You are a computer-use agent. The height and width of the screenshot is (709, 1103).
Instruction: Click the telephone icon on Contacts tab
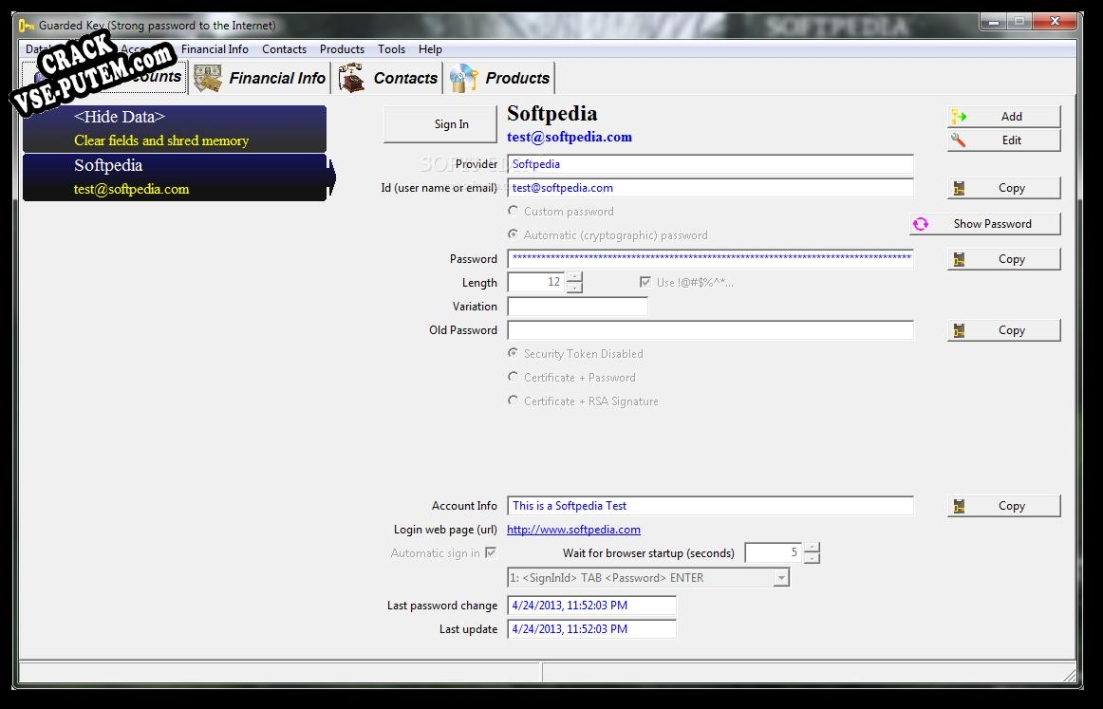[351, 78]
